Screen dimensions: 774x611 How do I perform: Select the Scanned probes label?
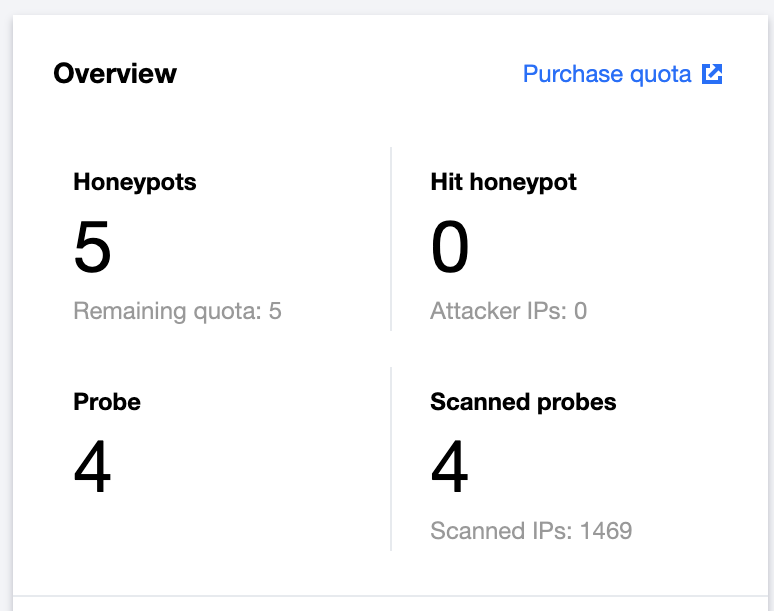click(x=523, y=402)
